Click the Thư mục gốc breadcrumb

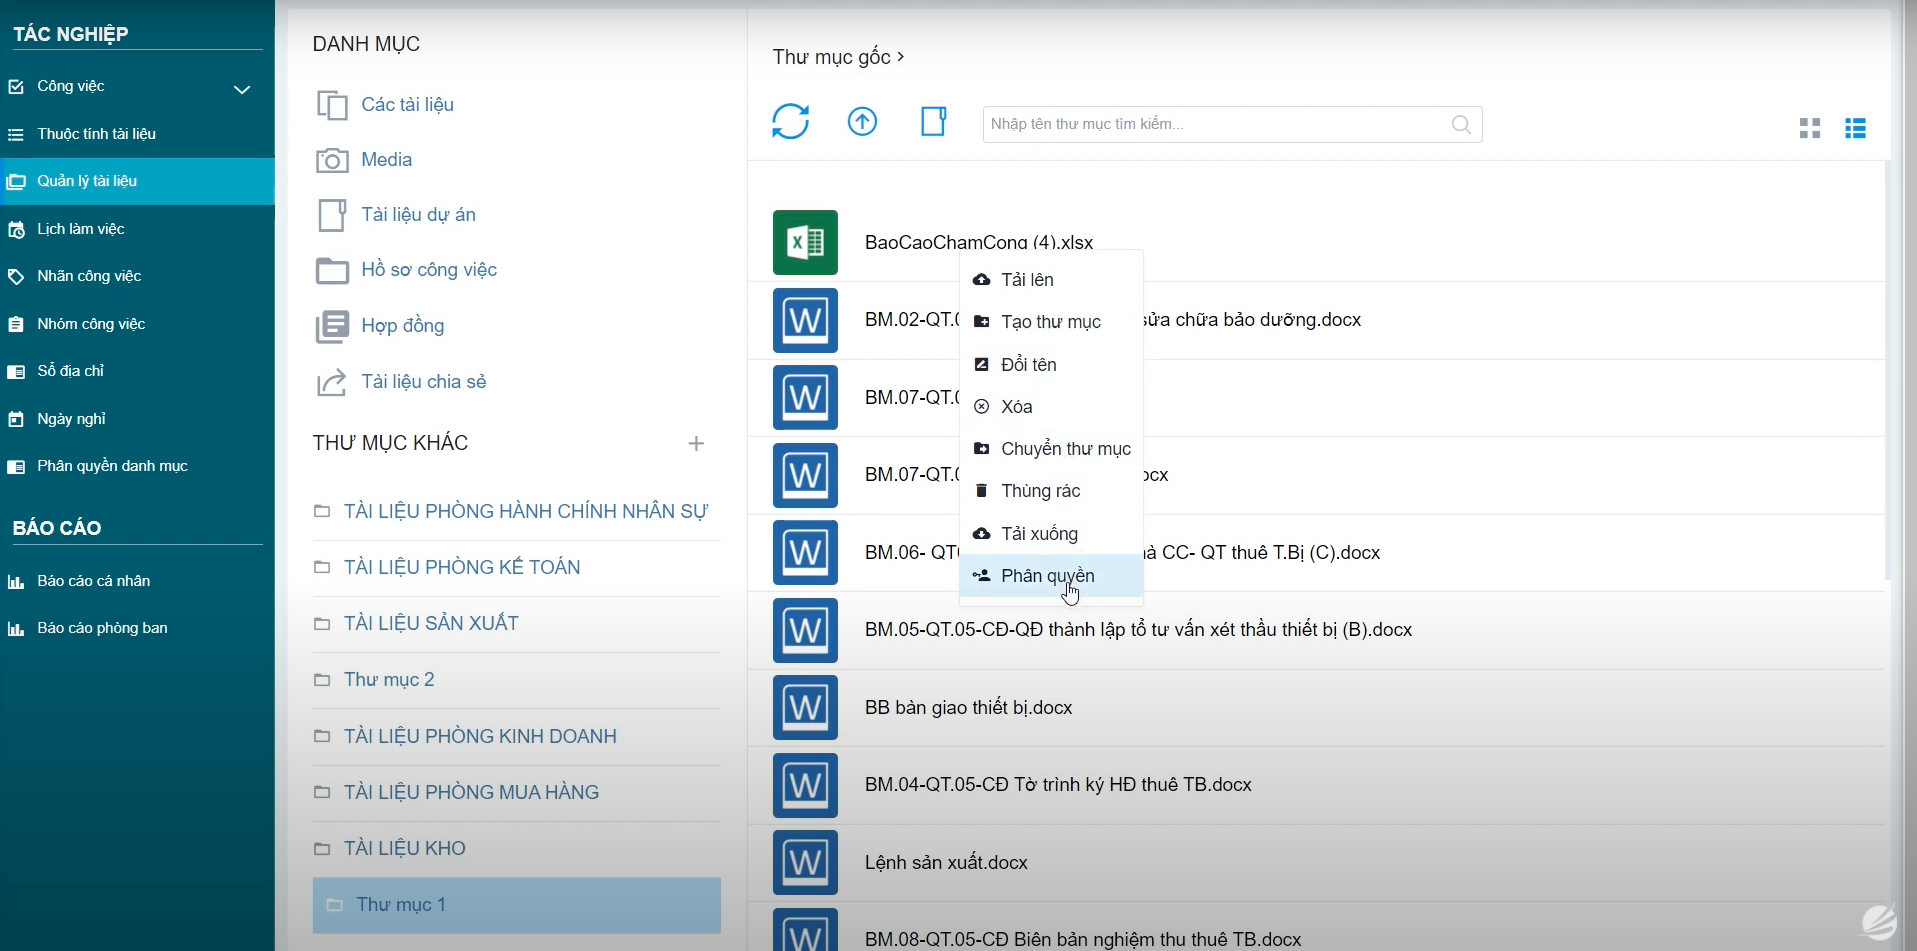click(x=831, y=57)
